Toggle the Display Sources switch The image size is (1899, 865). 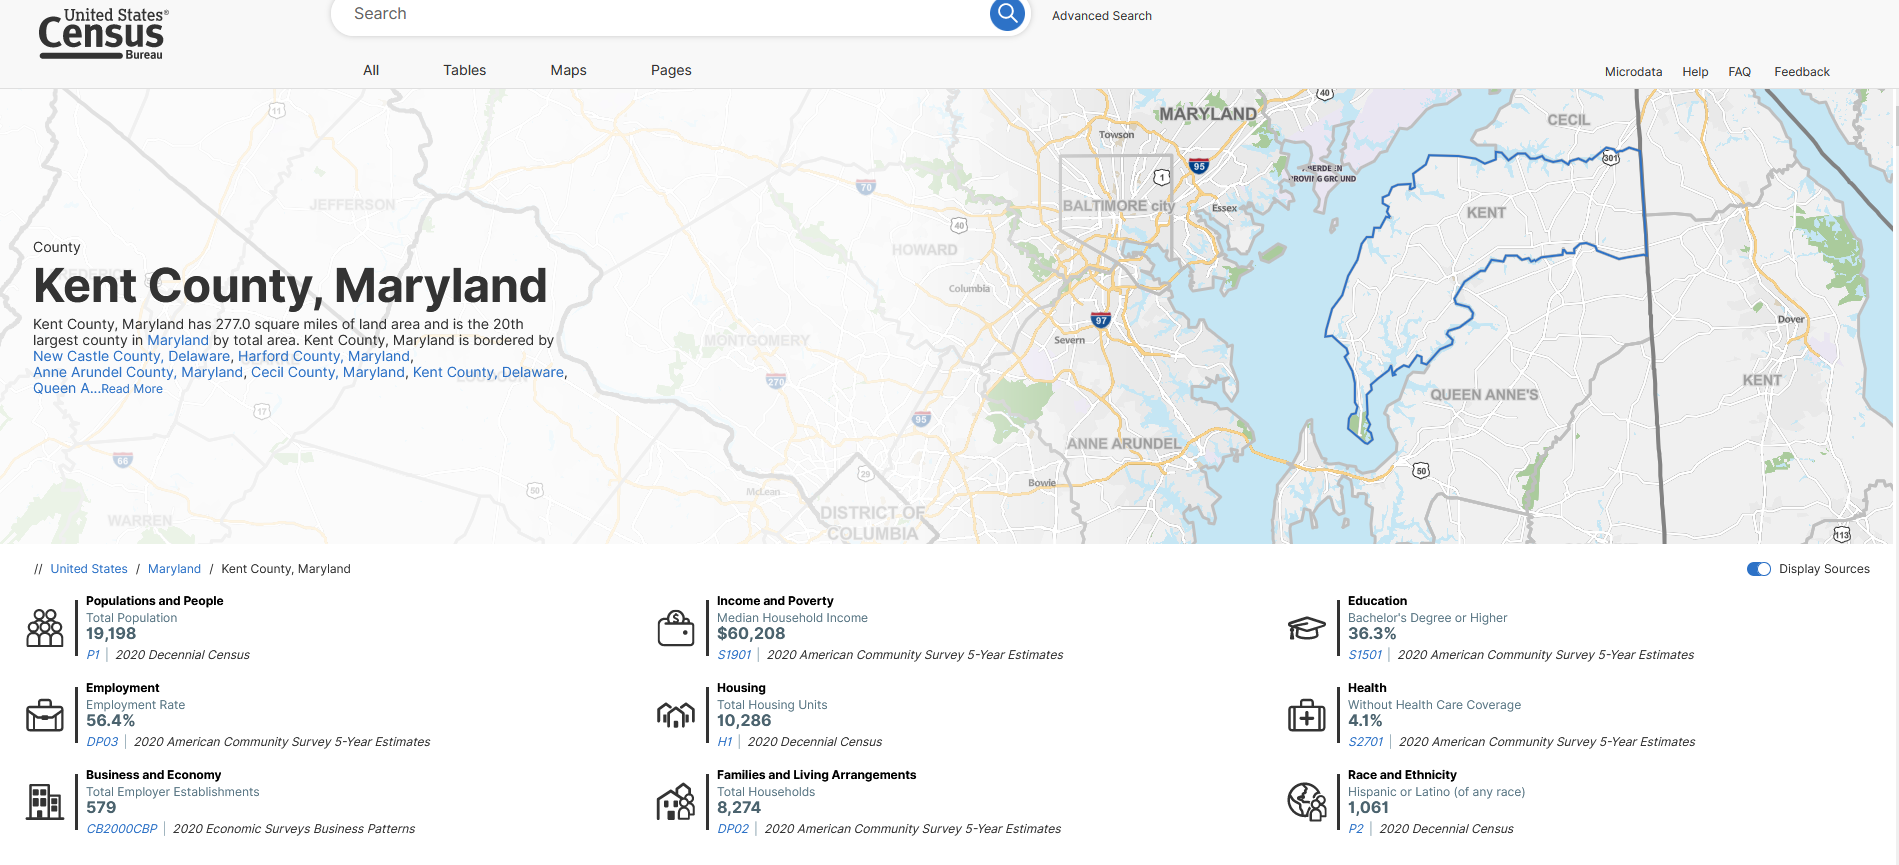[1758, 569]
